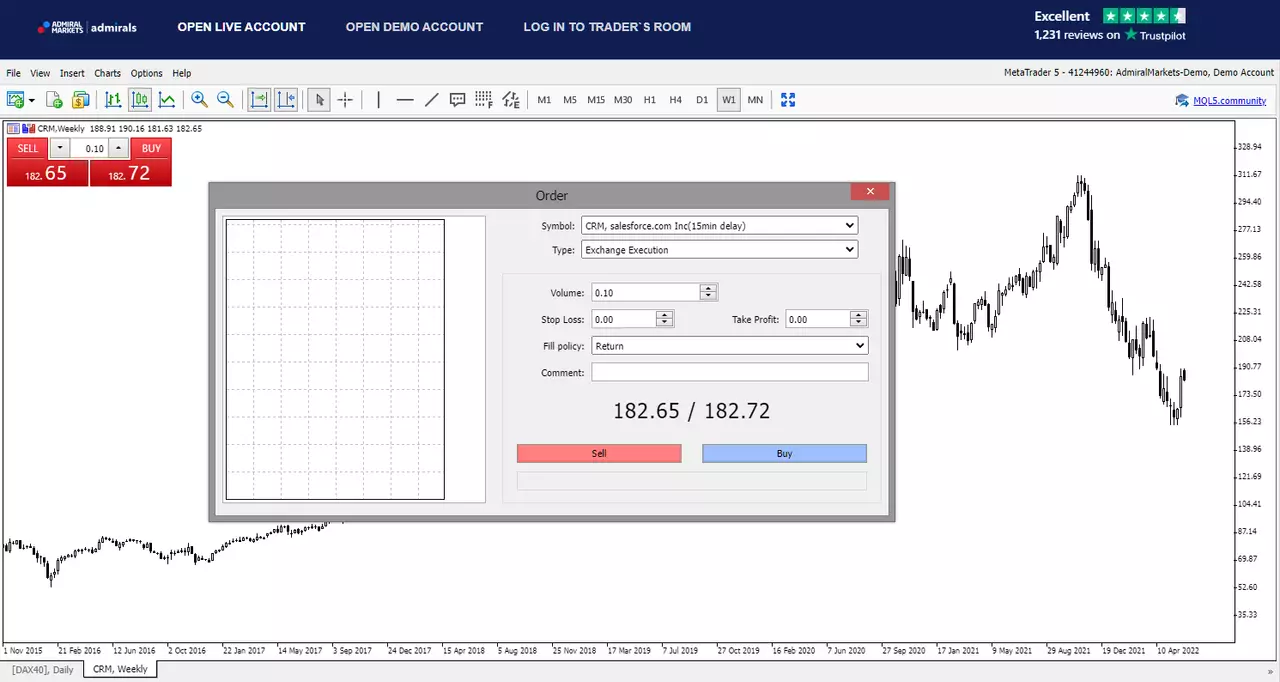Image resolution: width=1280 pixels, height=682 pixels.
Task: Click one-click panel volume field 0.10
Action: (x=90, y=148)
